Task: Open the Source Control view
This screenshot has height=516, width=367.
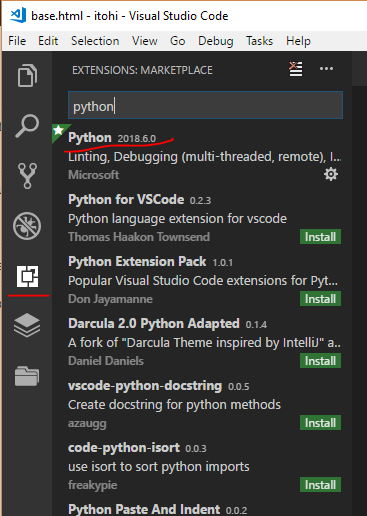Action: tap(27, 176)
